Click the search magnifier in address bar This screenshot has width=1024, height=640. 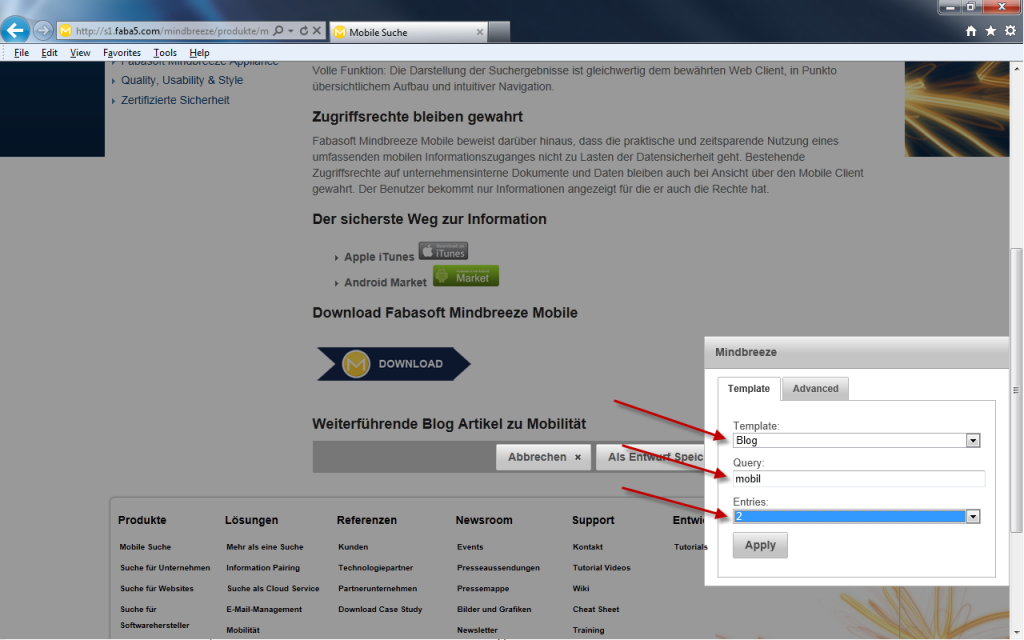278,31
